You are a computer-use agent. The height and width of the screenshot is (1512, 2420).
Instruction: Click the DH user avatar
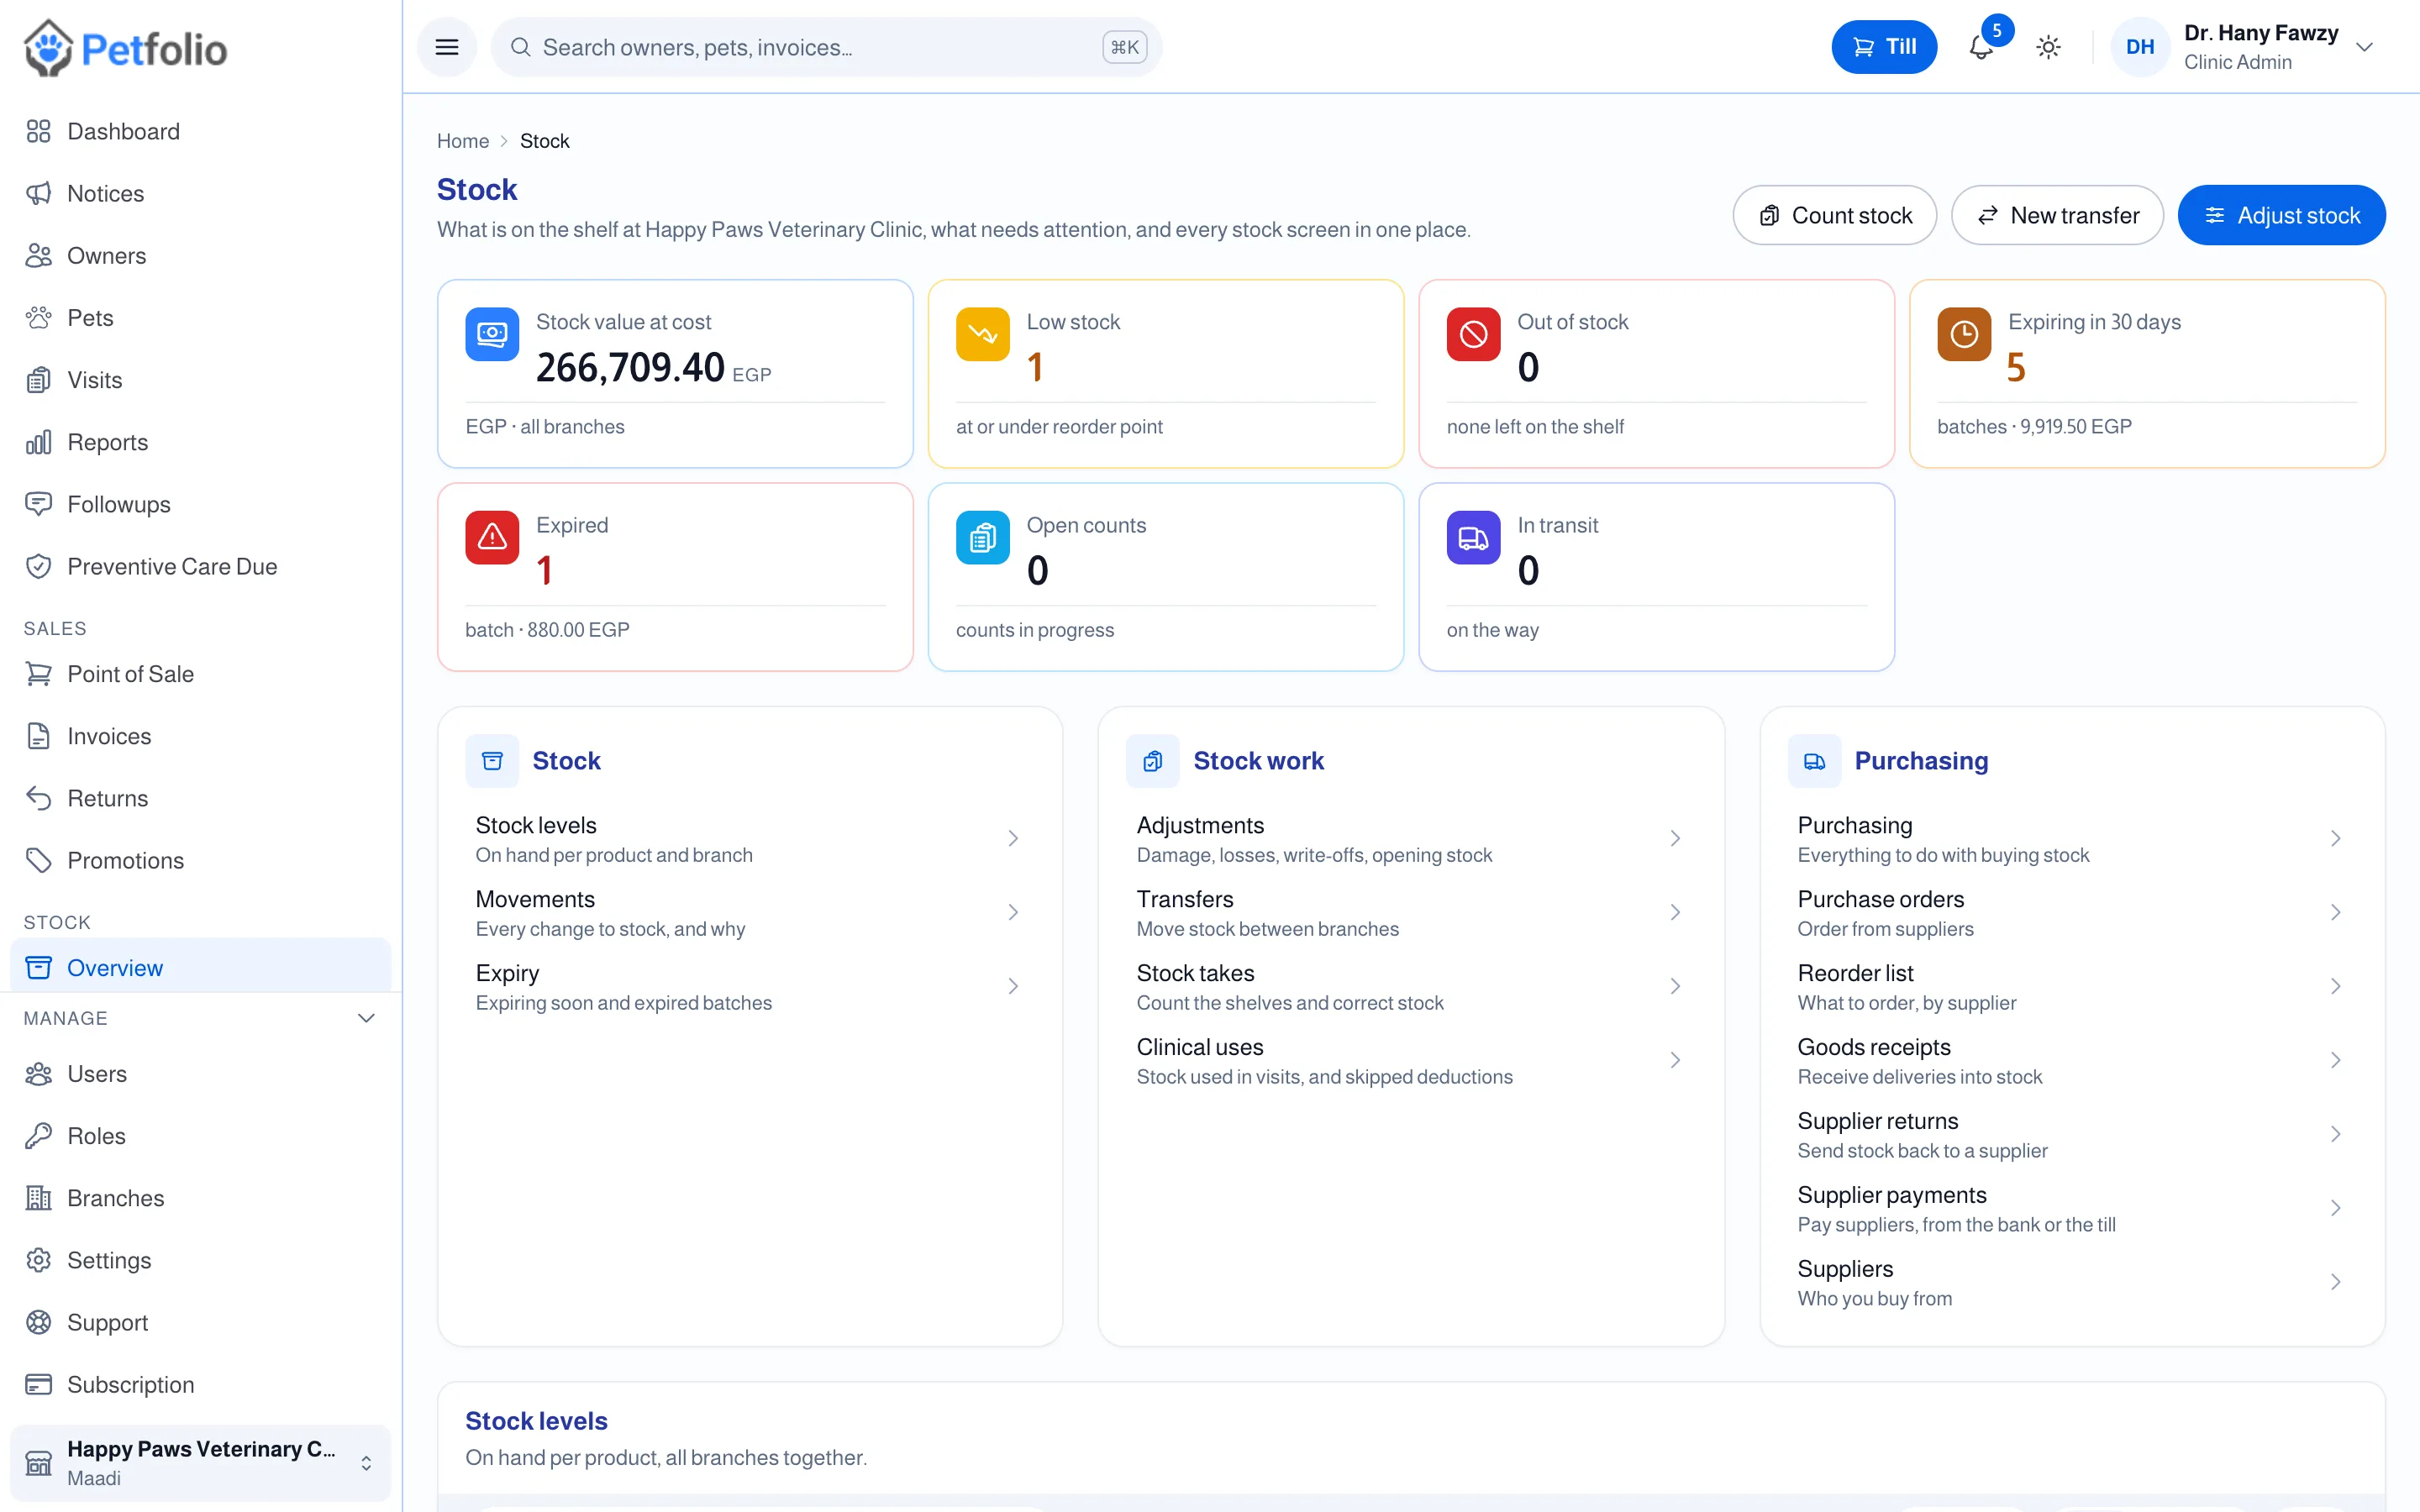click(x=2140, y=47)
